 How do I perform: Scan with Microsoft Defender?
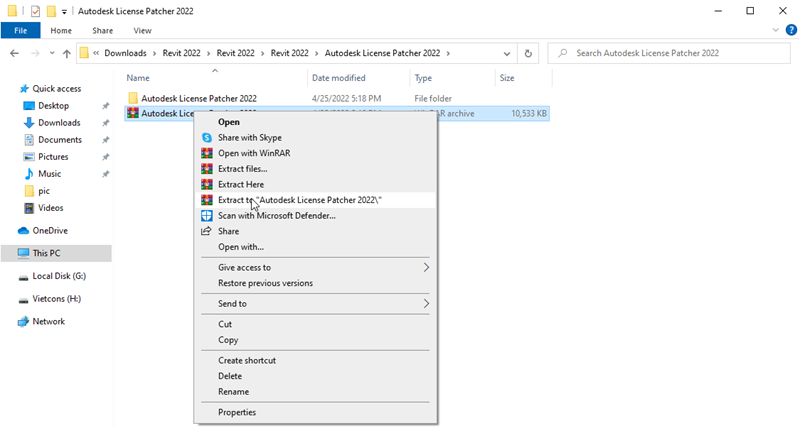click(276, 215)
